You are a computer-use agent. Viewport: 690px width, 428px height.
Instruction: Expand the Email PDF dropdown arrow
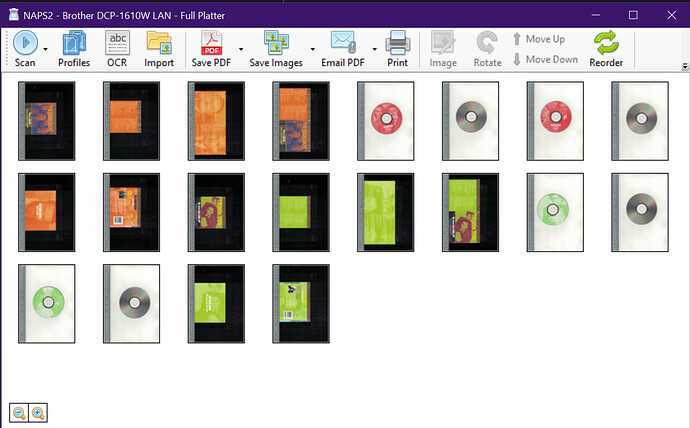[x=374, y=49]
